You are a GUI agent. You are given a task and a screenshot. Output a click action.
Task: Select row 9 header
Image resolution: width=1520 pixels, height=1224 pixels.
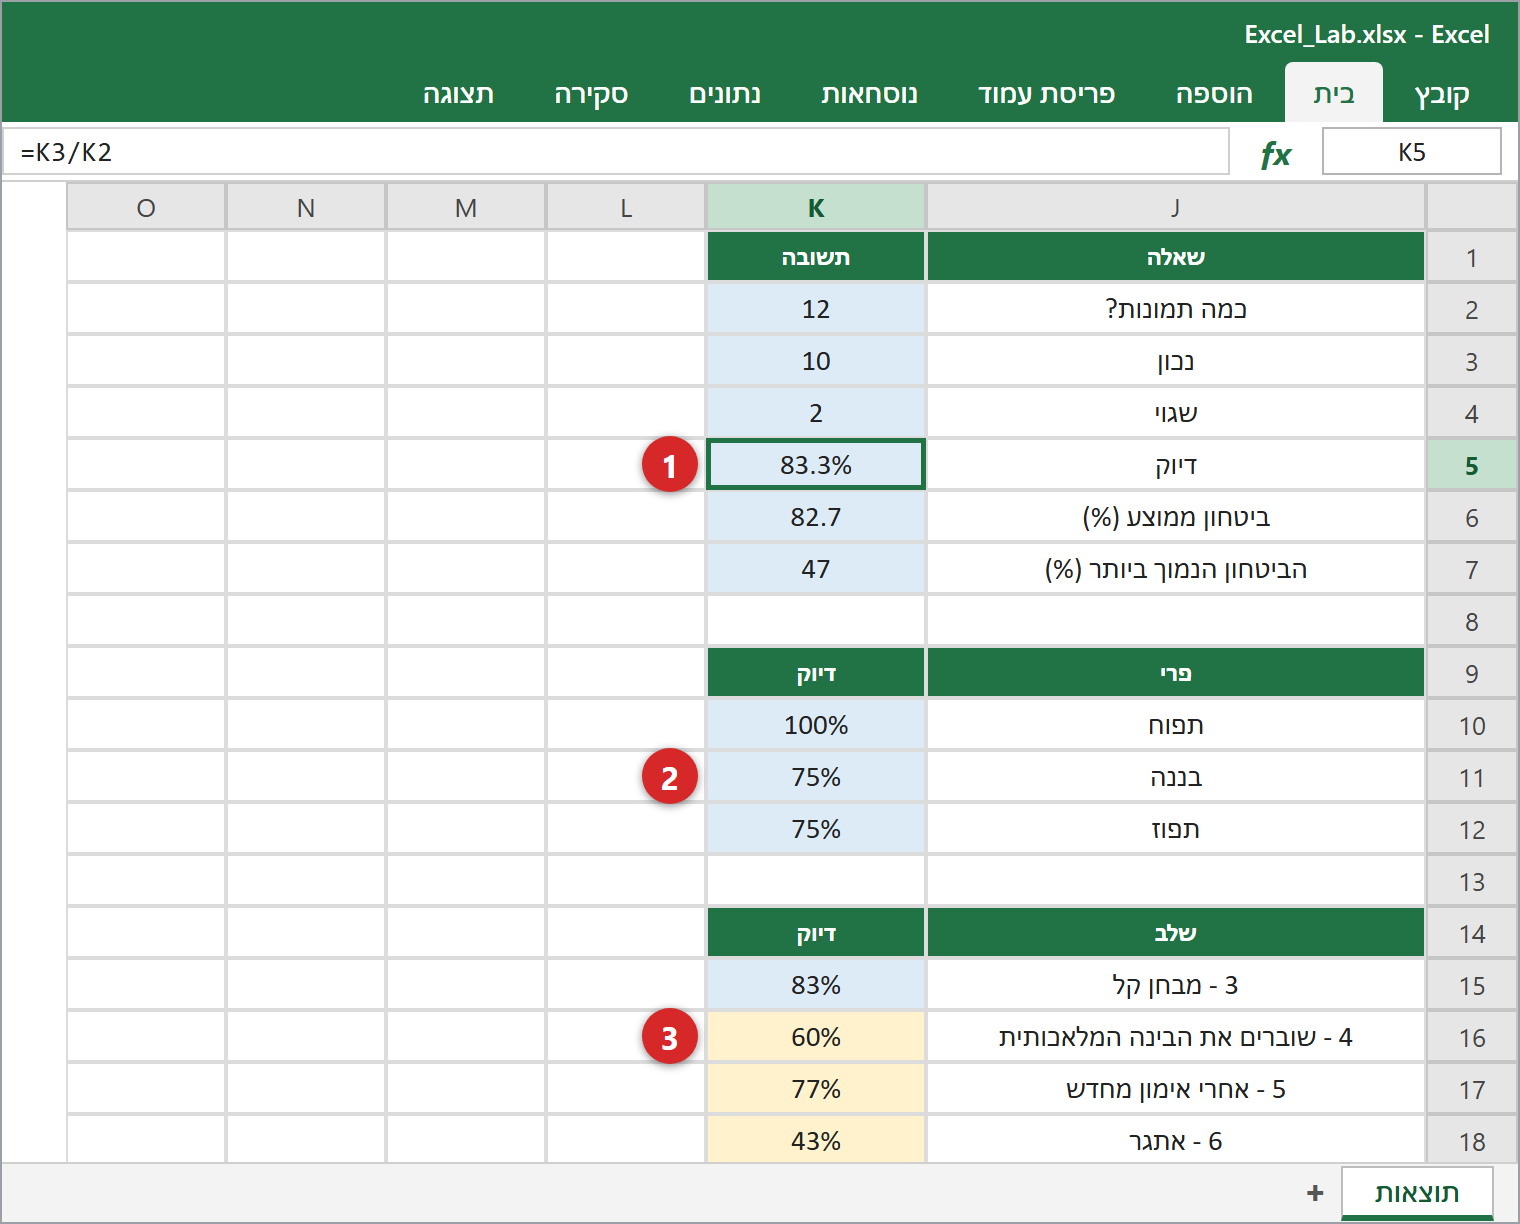pyautogui.click(x=1471, y=673)
